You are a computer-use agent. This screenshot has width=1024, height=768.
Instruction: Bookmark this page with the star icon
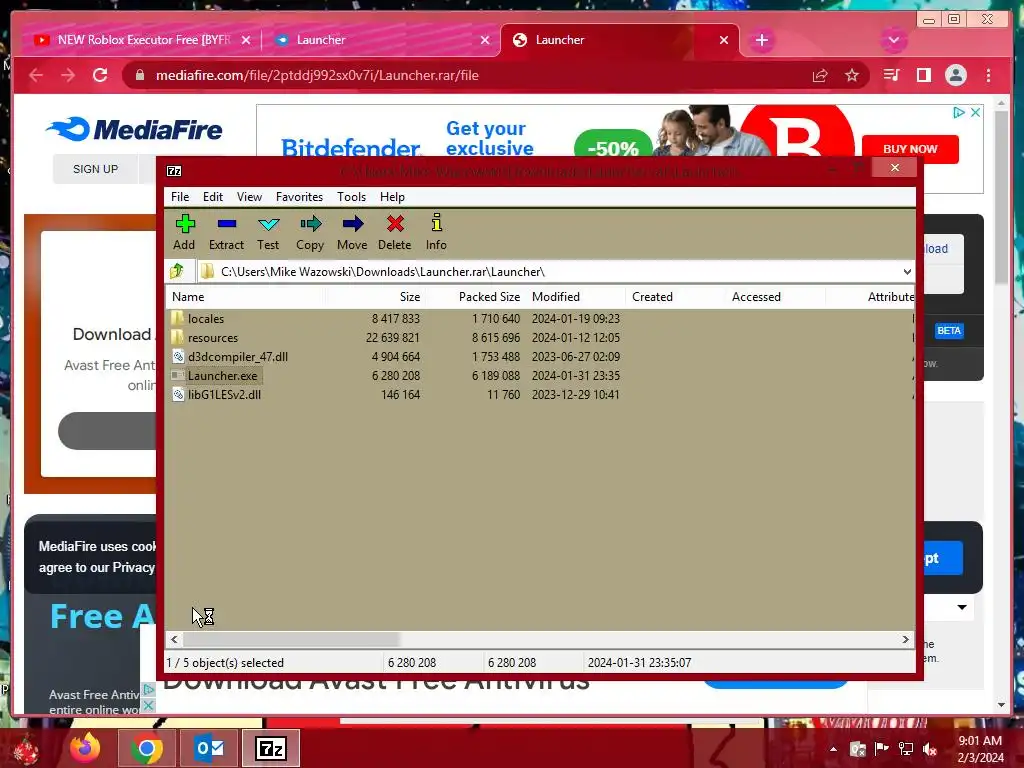tap(852, 75)
